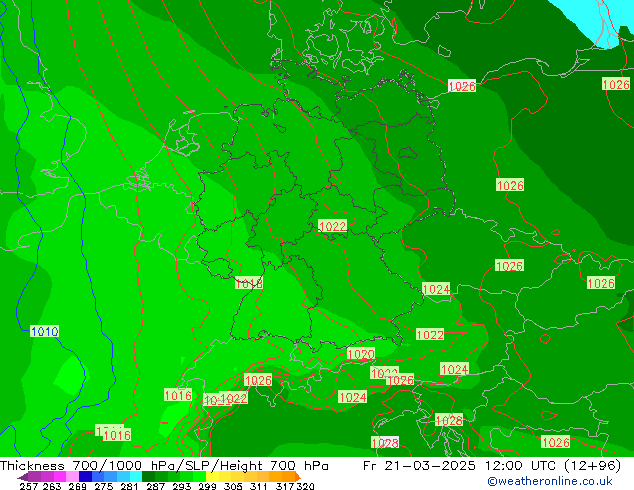Image resolution: width=634 pixels, height=490 pixels.
Task: Click the legend value 287
Action: (x=155, y=486)
